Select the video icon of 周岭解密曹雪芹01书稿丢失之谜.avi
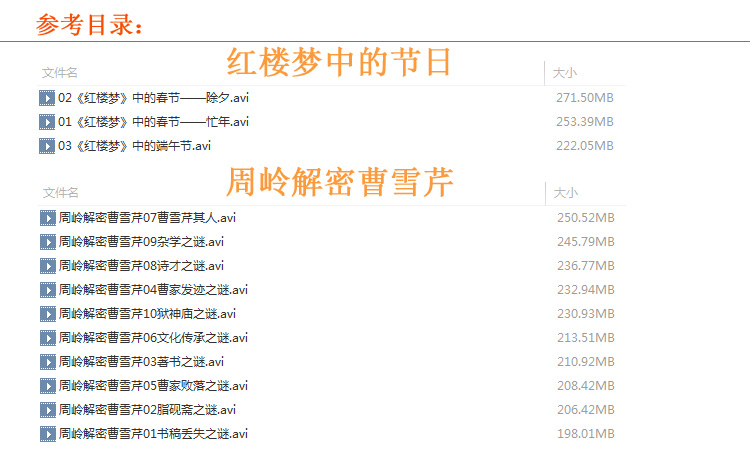Screen dimensions: 750x461 click(47, 434)
